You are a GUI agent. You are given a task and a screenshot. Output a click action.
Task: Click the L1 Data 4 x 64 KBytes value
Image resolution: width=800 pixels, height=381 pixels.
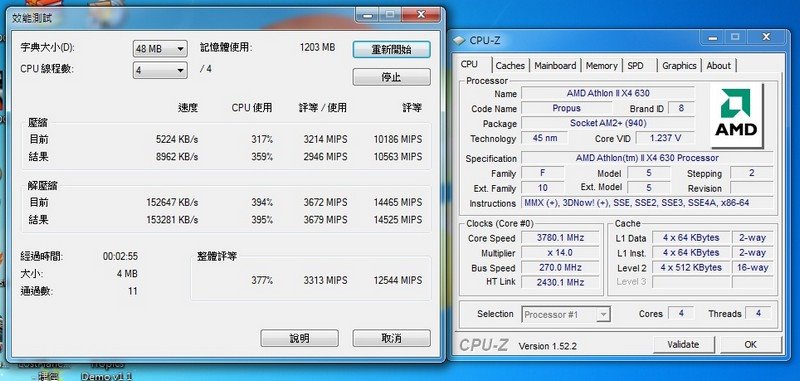pyautogui.click(x=691, y=238)
